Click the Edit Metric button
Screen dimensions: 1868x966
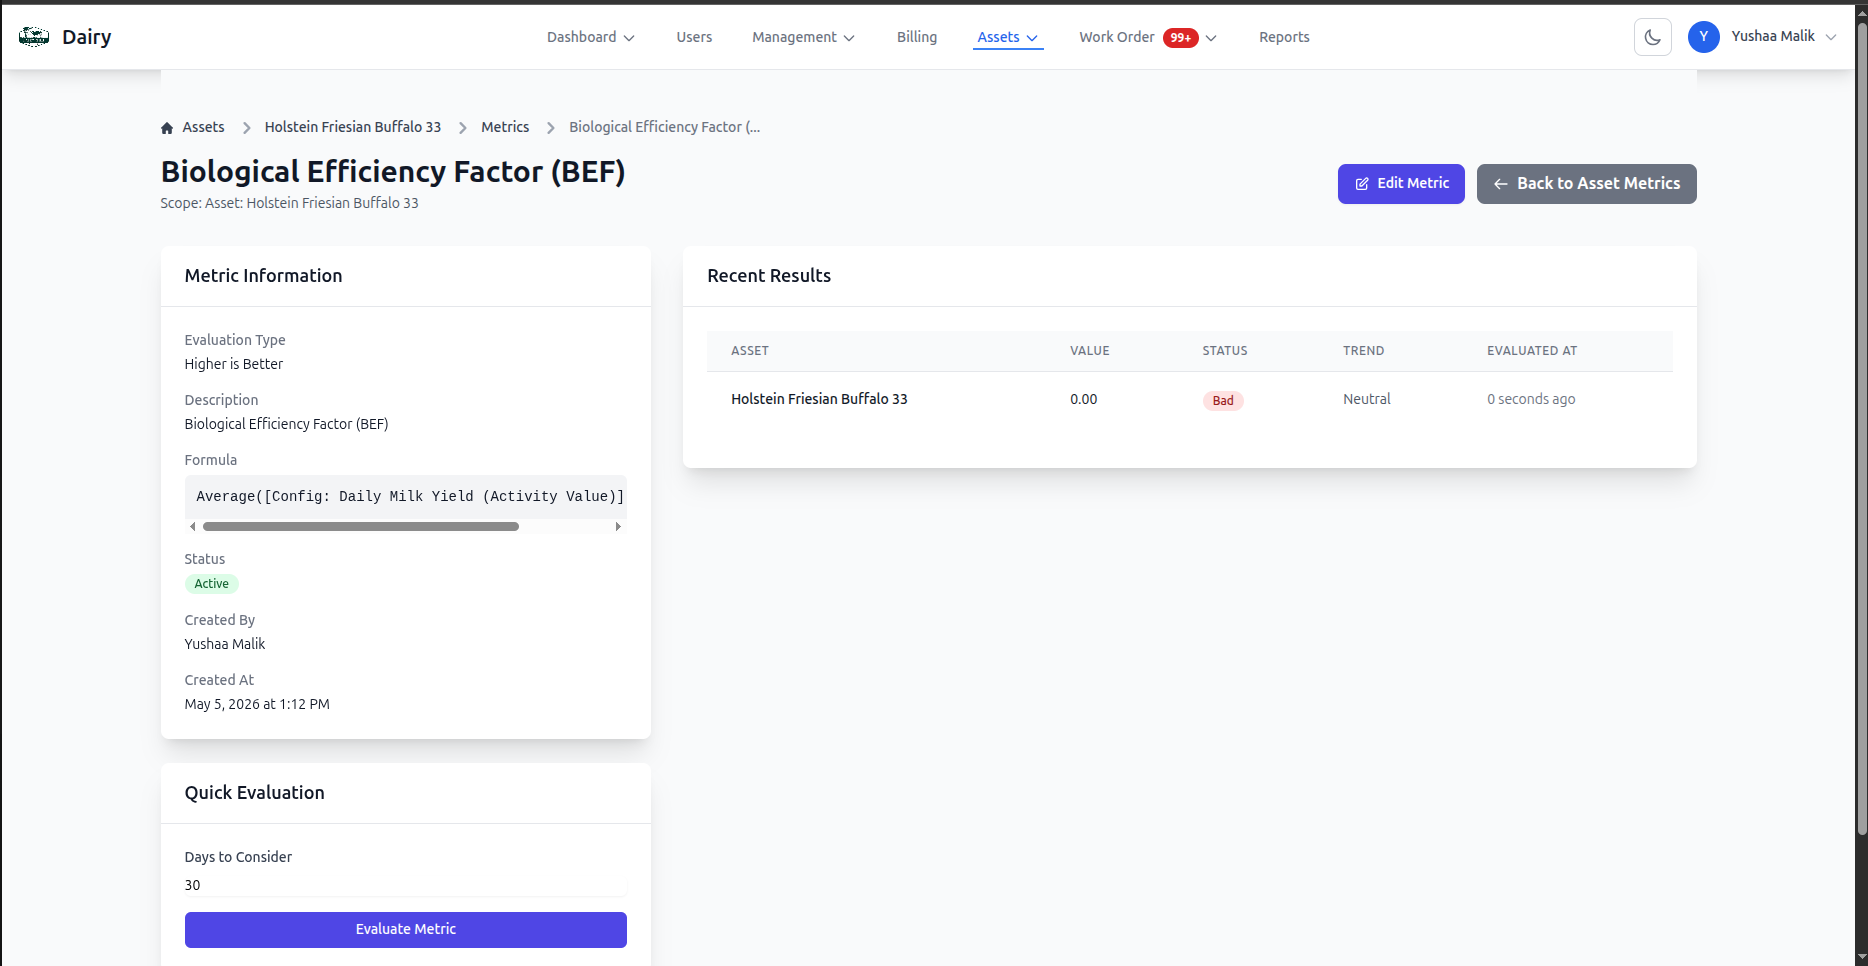click(1401, 184)
